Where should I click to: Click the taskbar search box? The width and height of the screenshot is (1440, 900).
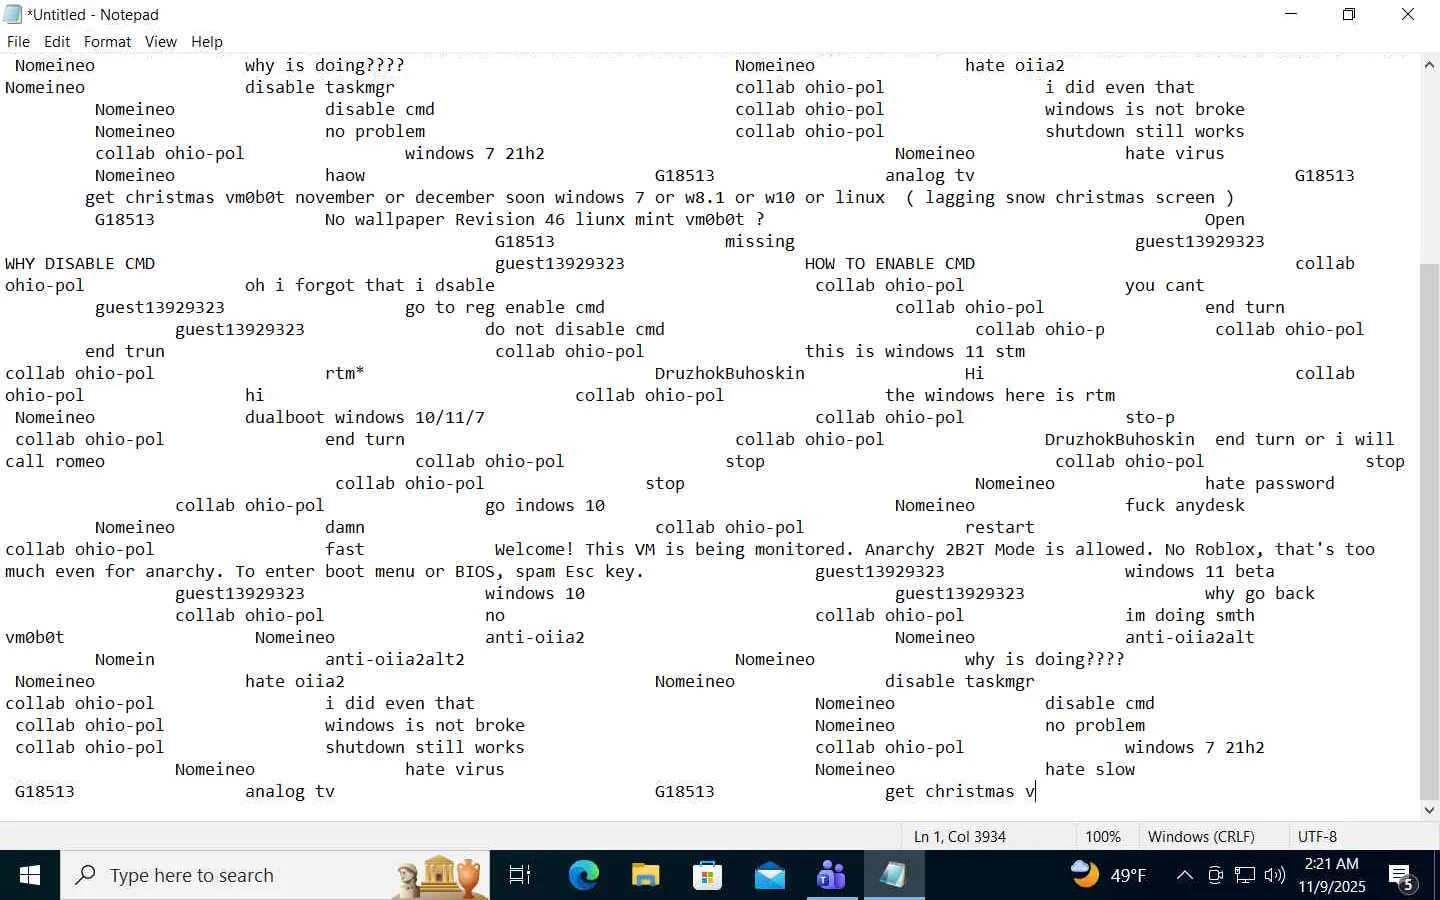pos(275,876)
